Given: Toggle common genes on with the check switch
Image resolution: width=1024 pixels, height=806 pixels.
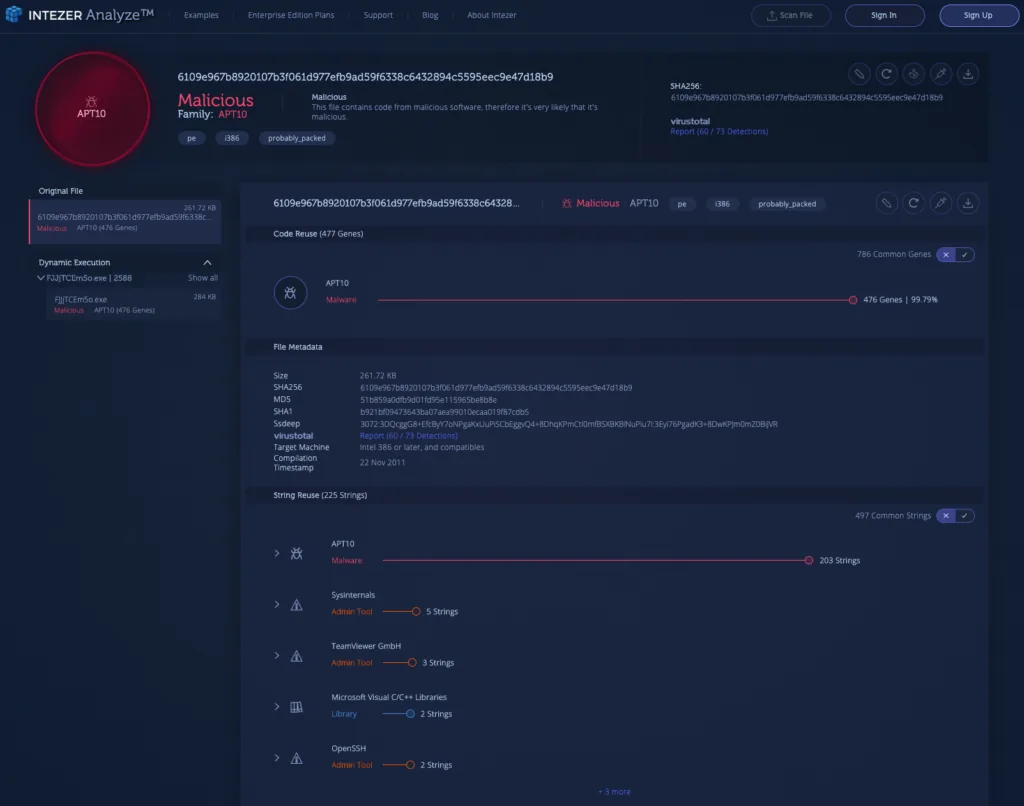Looking at the screenshot, I should [x=965, y=255].
